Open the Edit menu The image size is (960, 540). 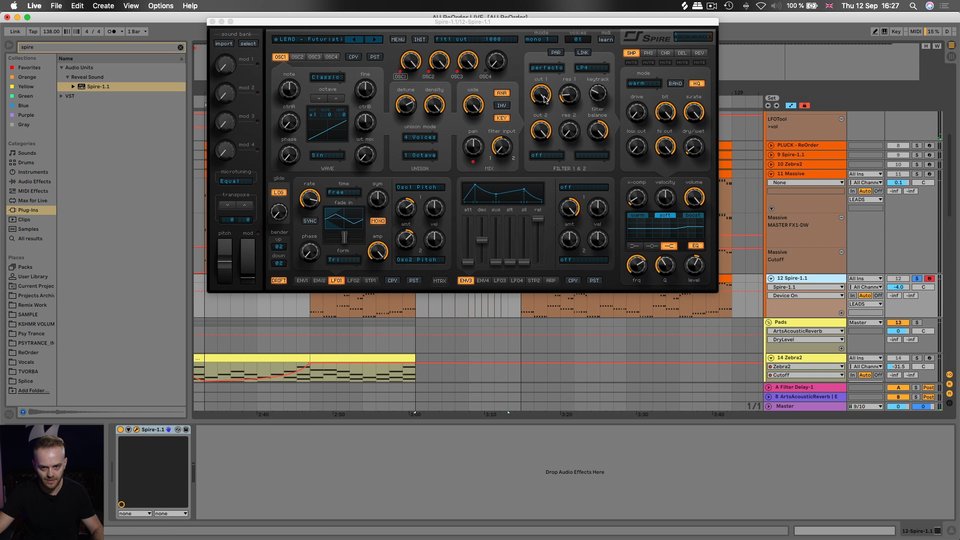point(77,6)
